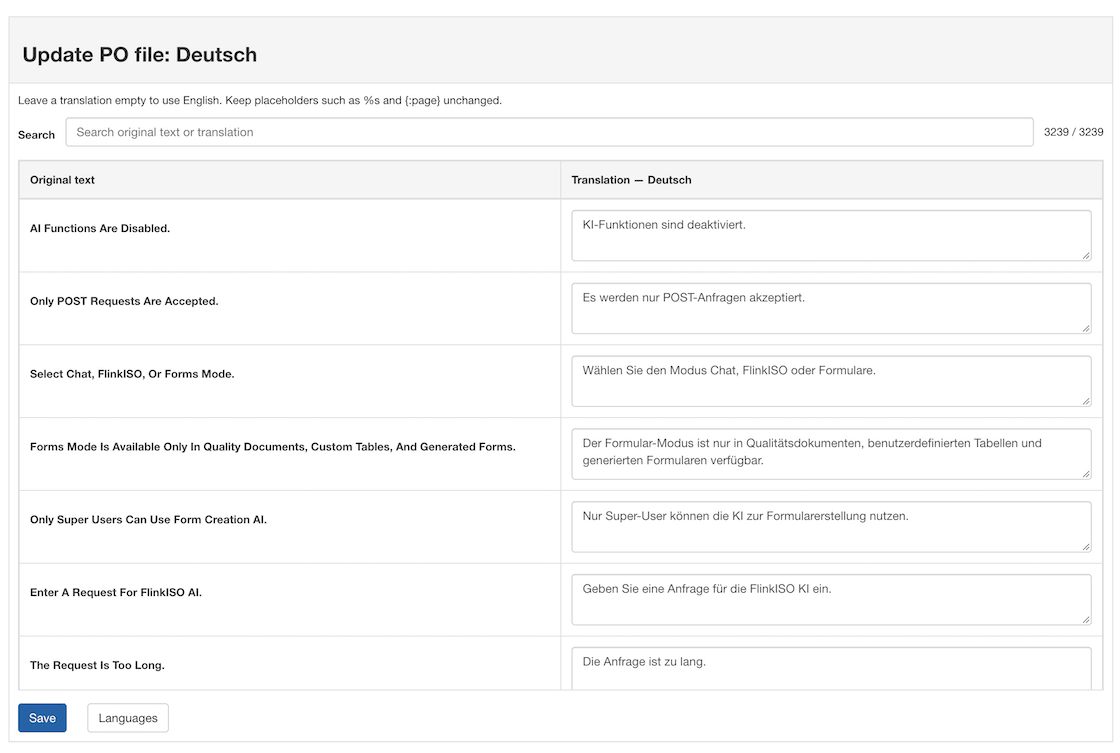This screenshot has width=1120, height=753.
Task: Edit translation 'Die Anfrage ist zu lang.'
Action: 831,668
